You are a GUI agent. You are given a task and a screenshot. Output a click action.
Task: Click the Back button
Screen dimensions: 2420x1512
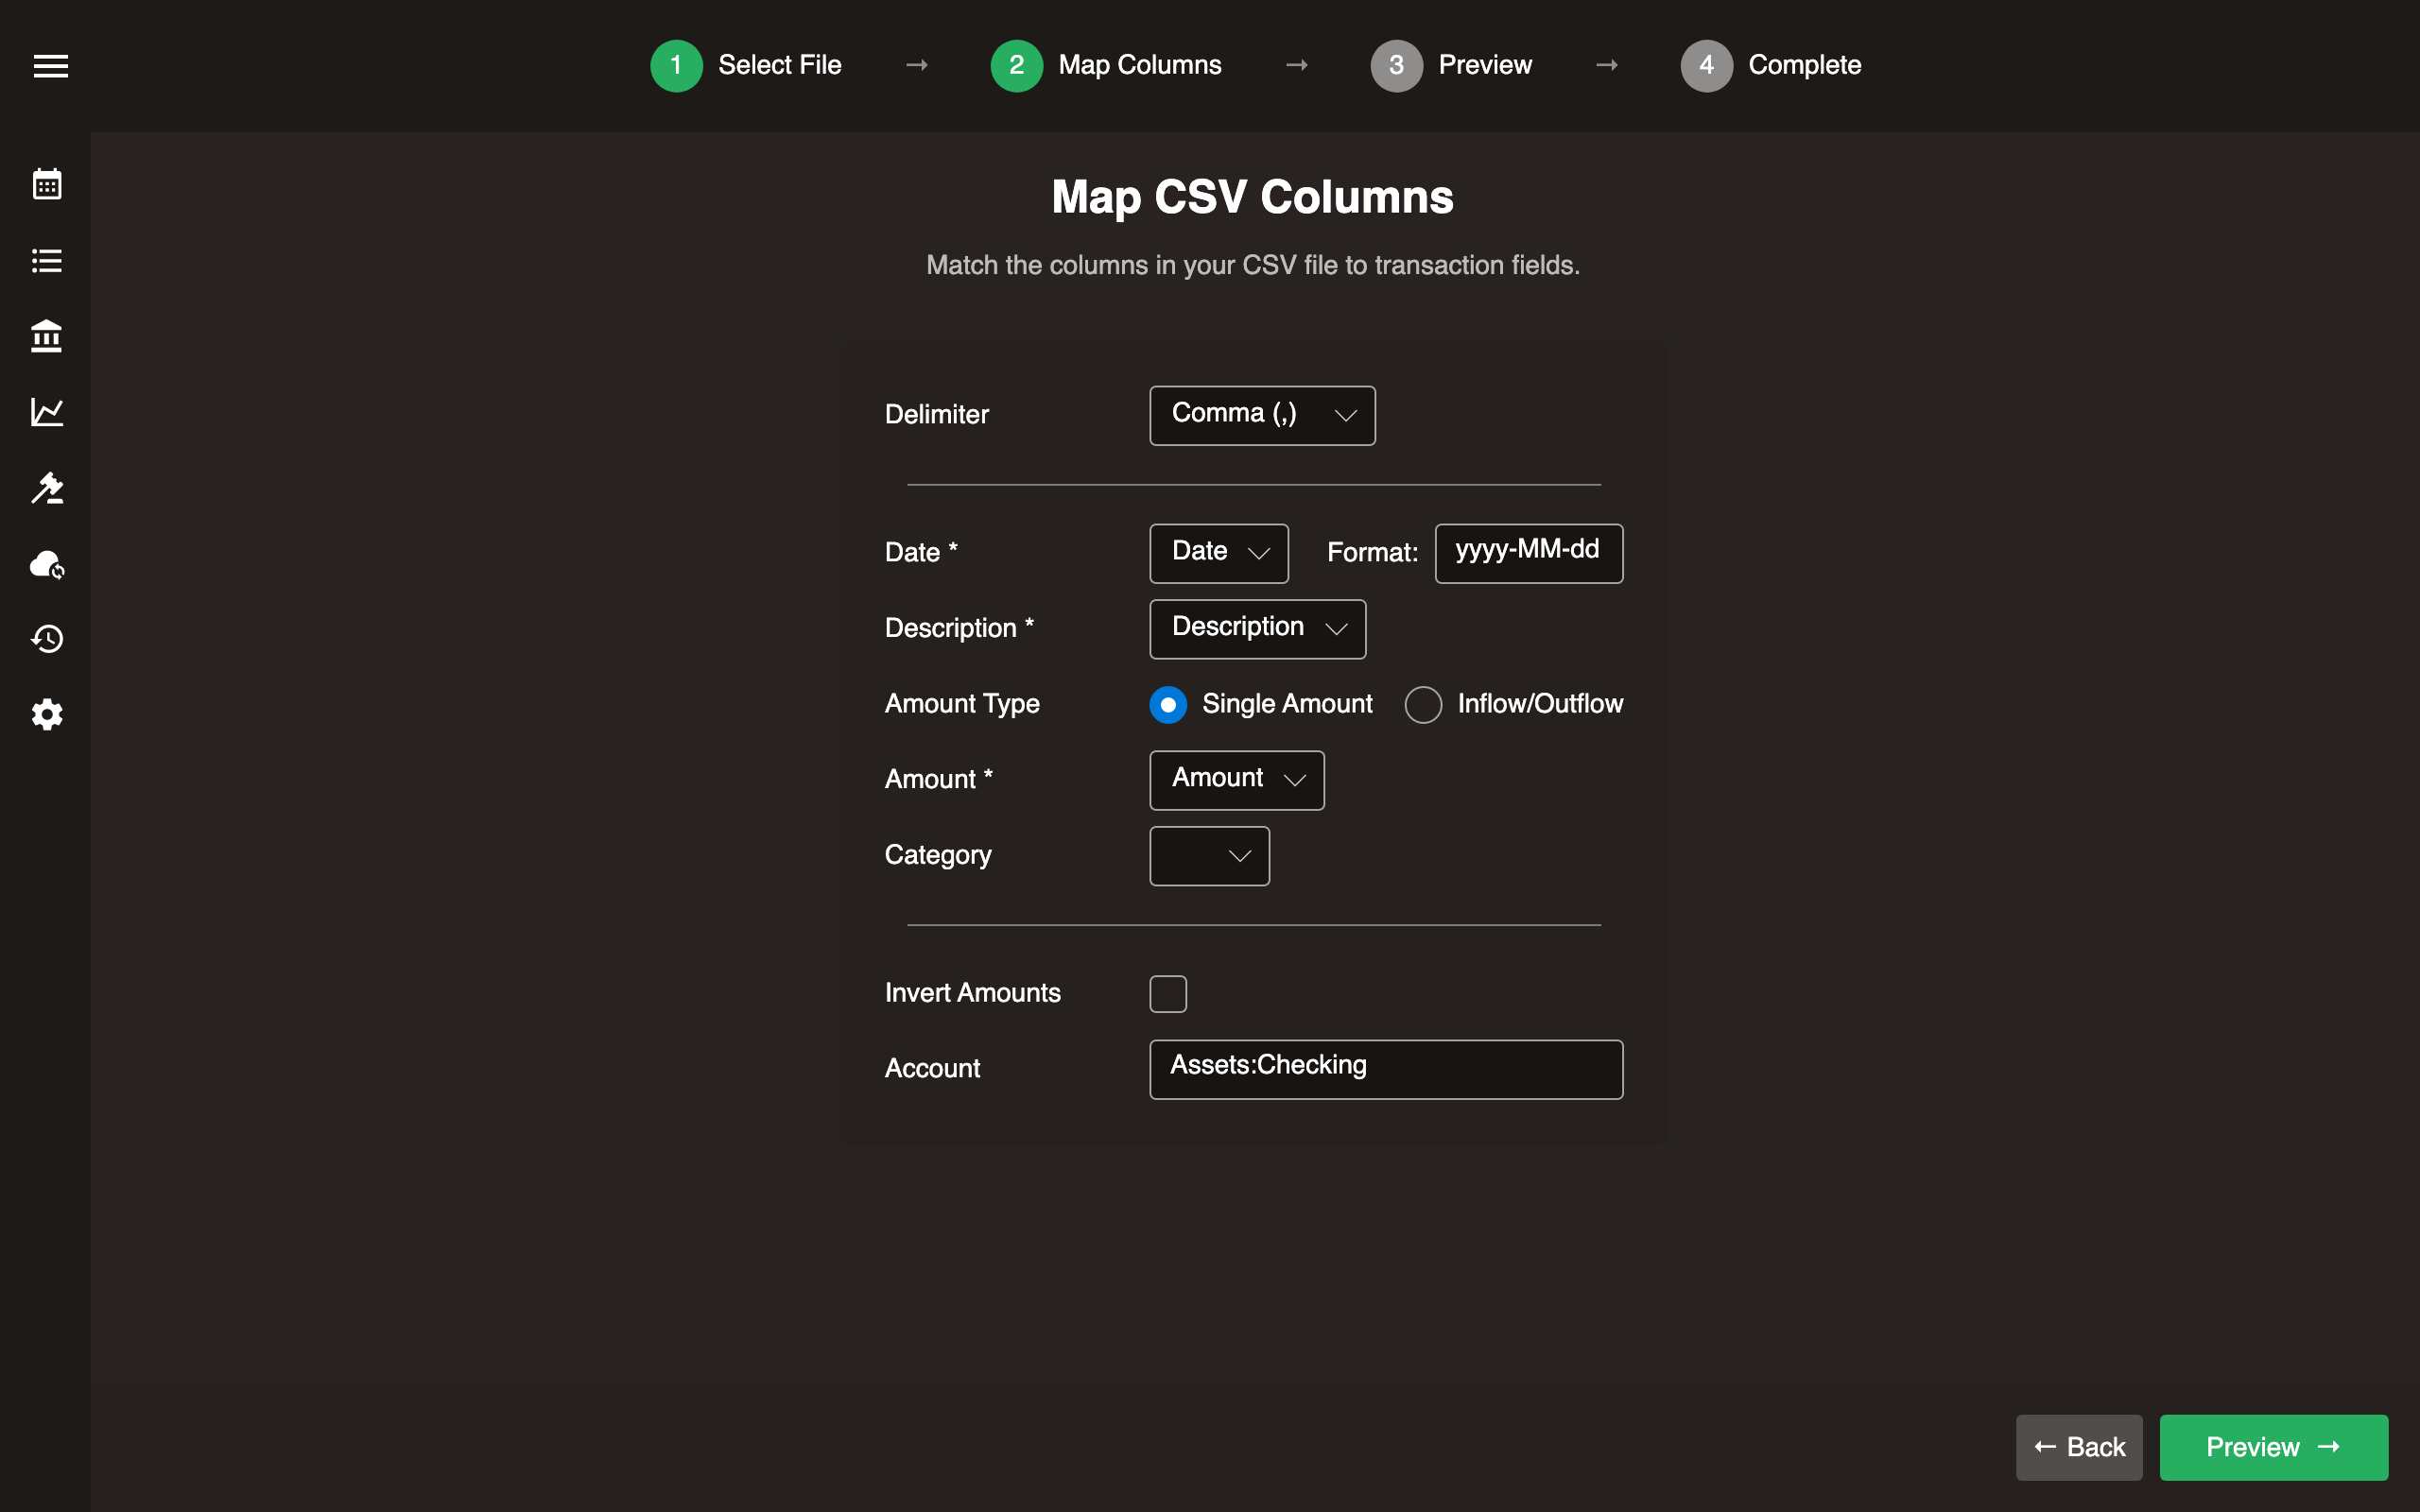click(2078, 1447)
